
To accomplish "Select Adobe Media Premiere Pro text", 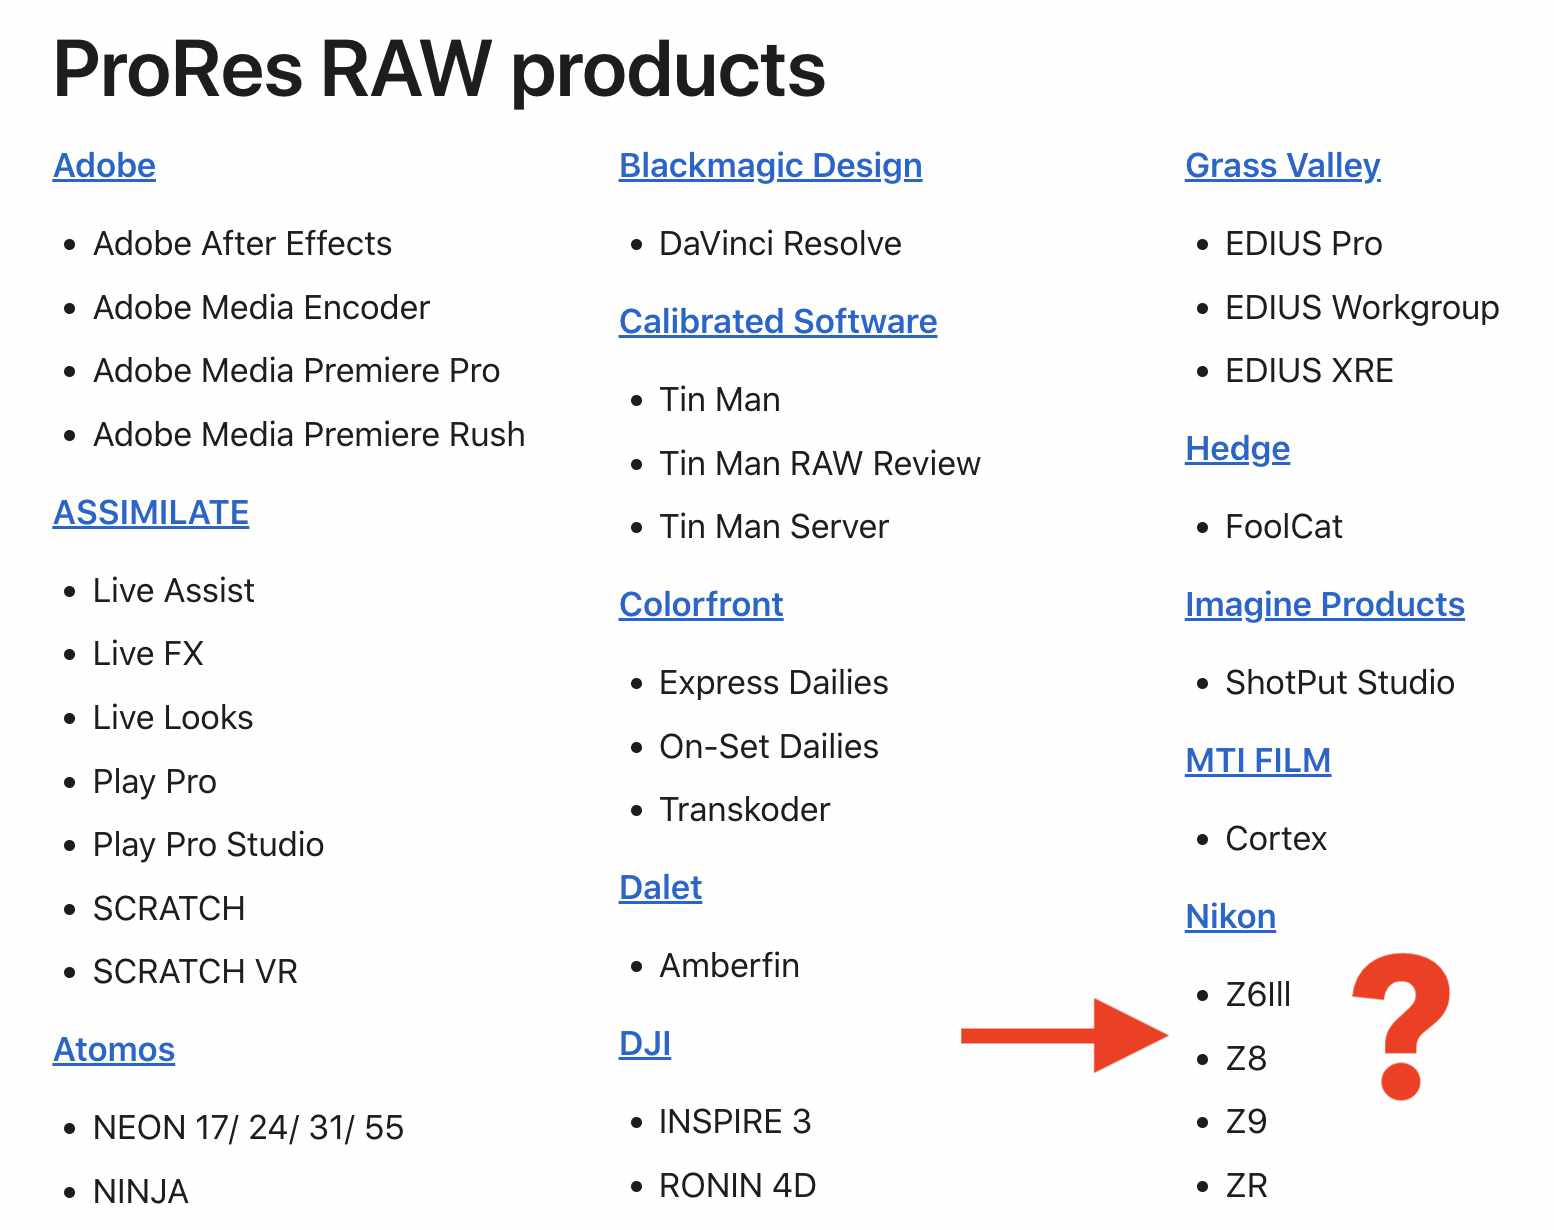I will pos(297,371).
